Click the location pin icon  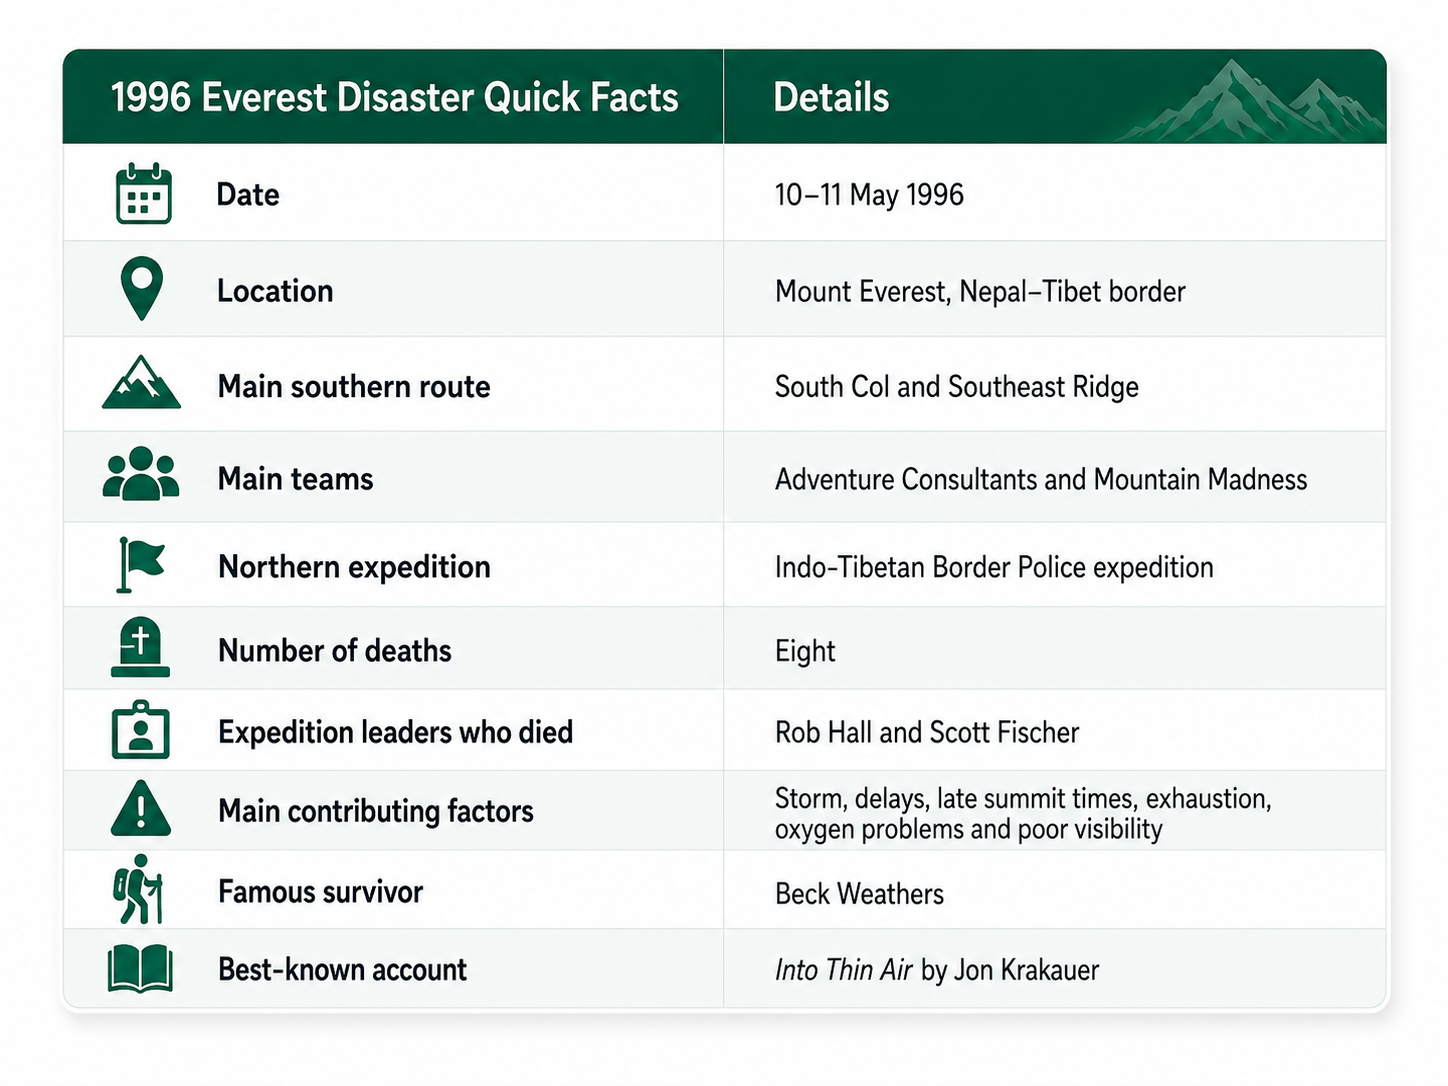pyautogui.click(x=141, y=289)
